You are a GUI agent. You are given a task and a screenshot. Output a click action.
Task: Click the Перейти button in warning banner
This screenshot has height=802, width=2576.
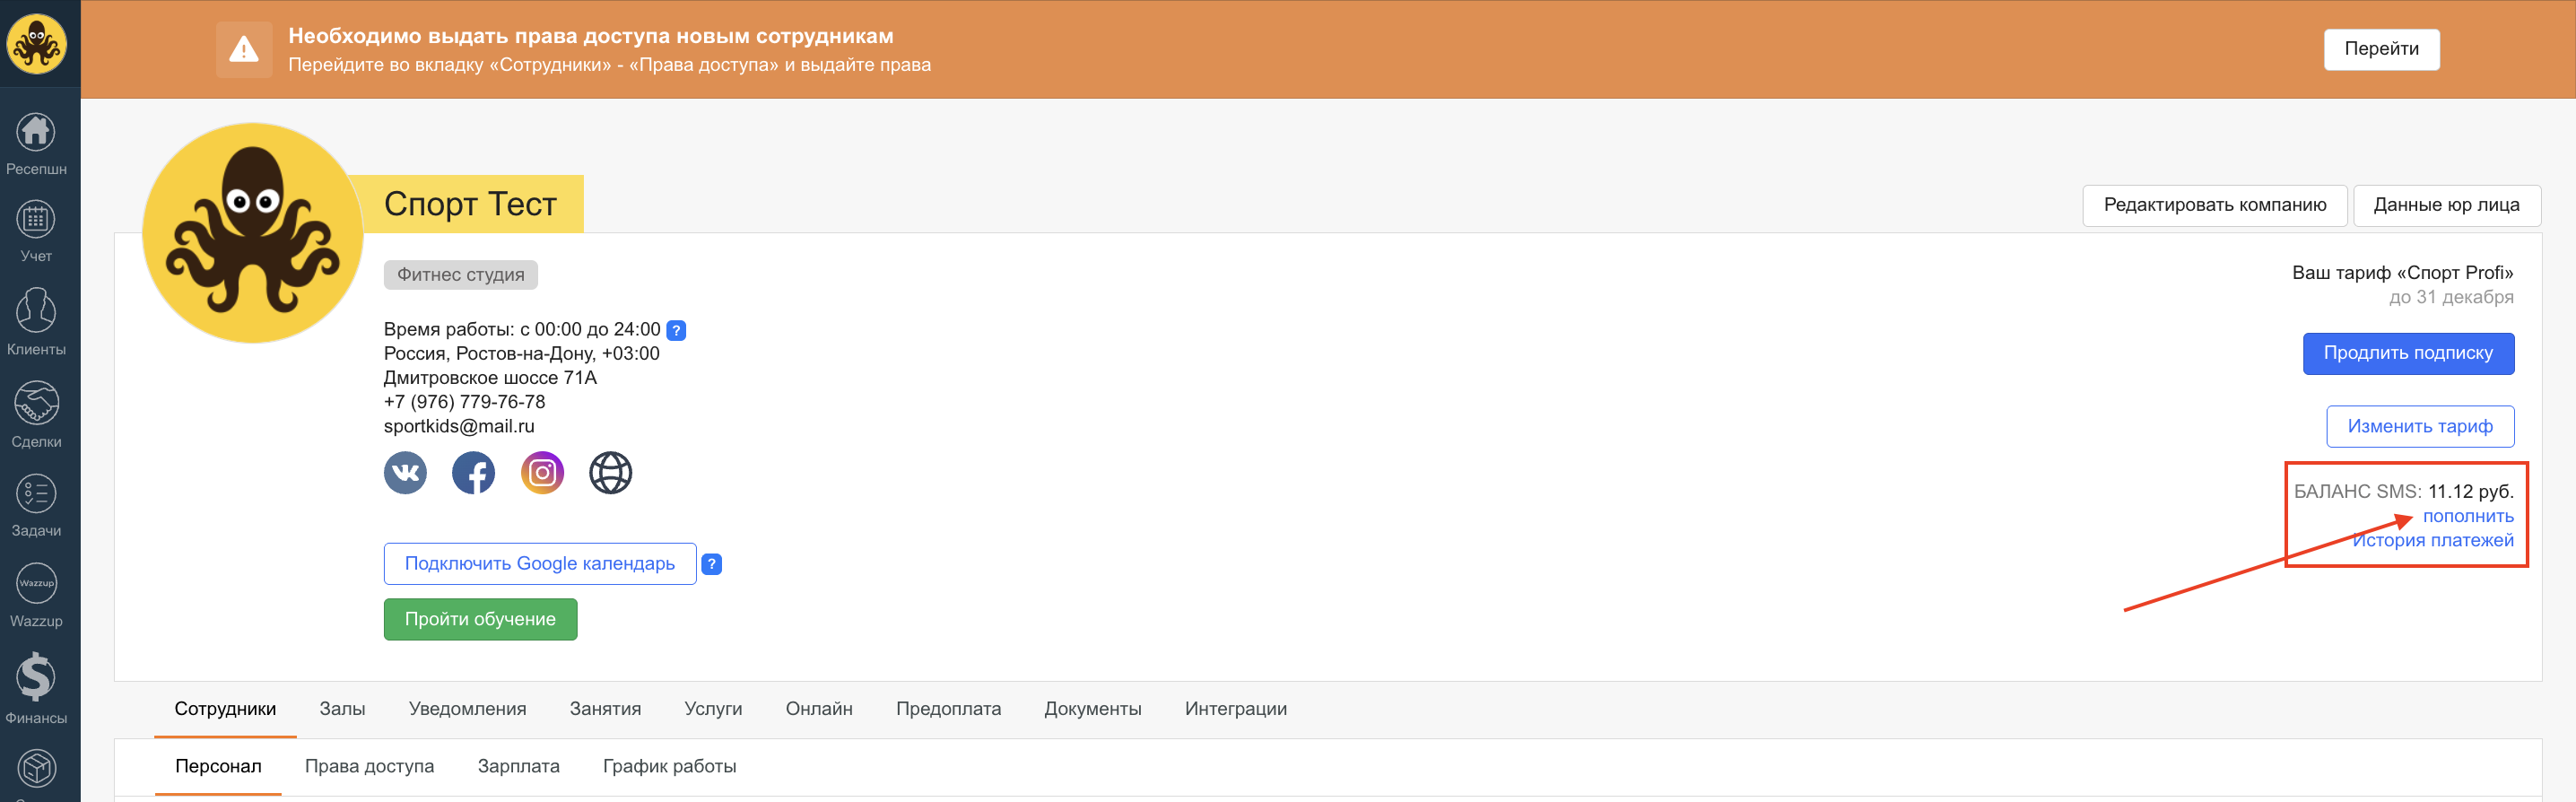pos(2381,49)
